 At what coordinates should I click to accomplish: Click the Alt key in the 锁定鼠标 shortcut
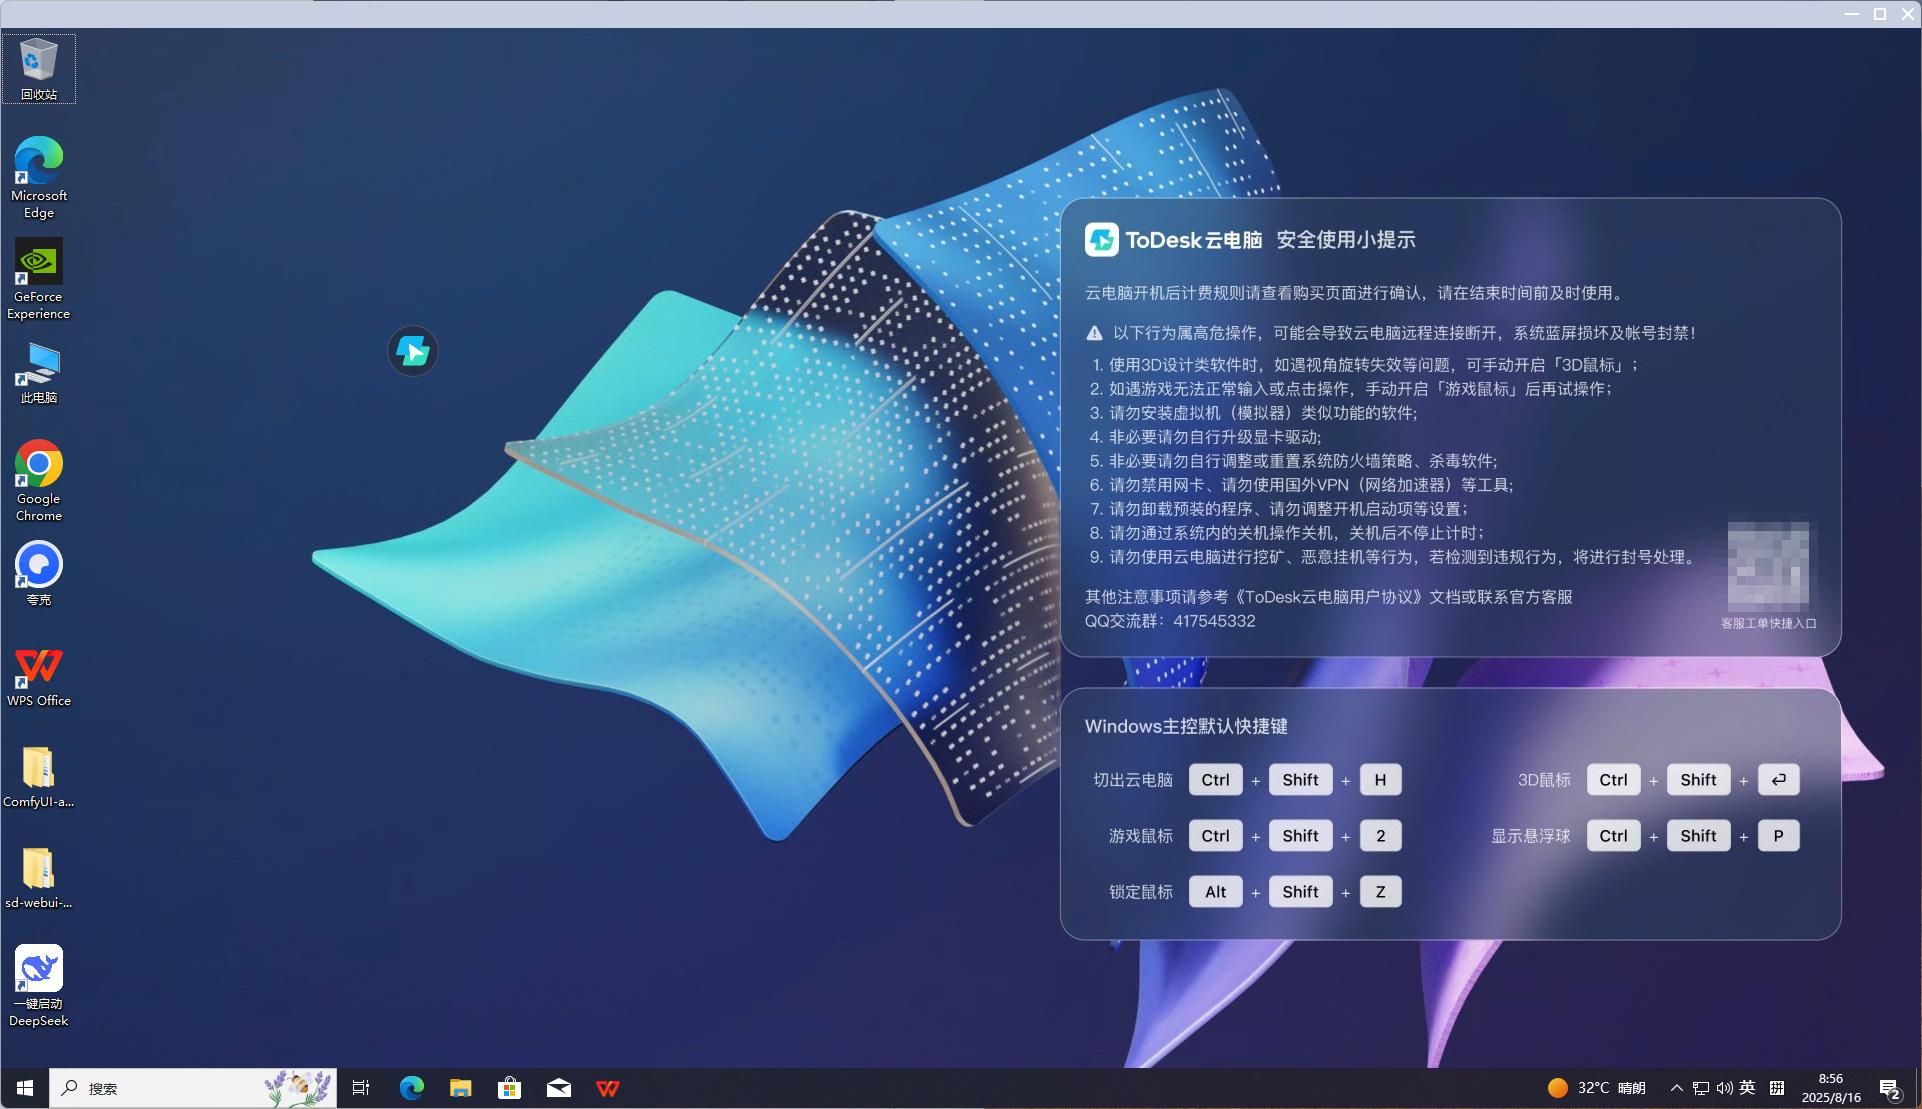[1215, 892]
